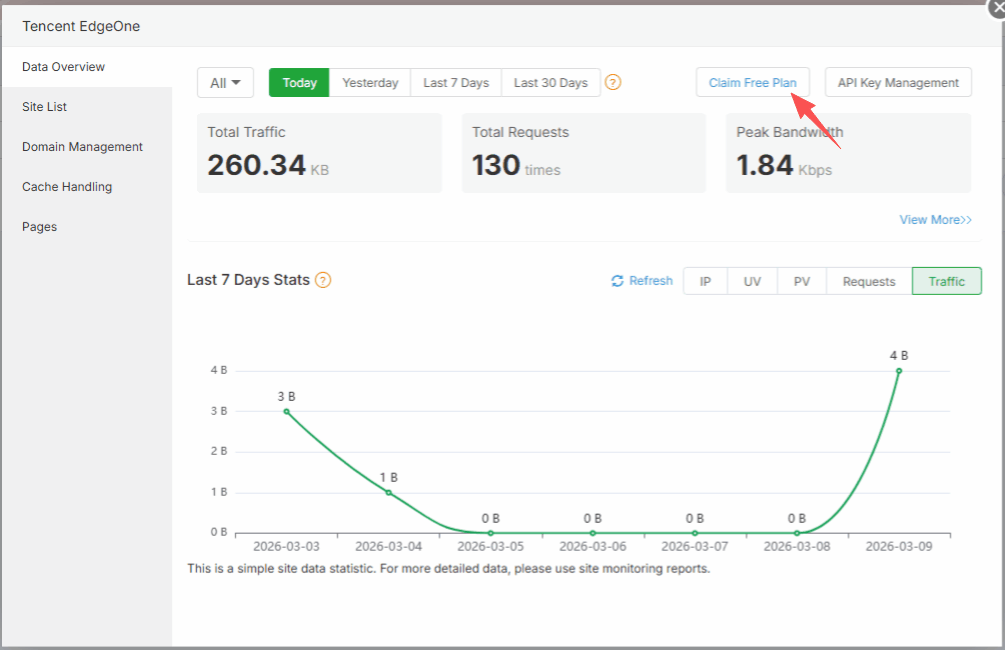
Task: Click the 2026-03-07 chart data point
Action: click(x=695, y=533)
